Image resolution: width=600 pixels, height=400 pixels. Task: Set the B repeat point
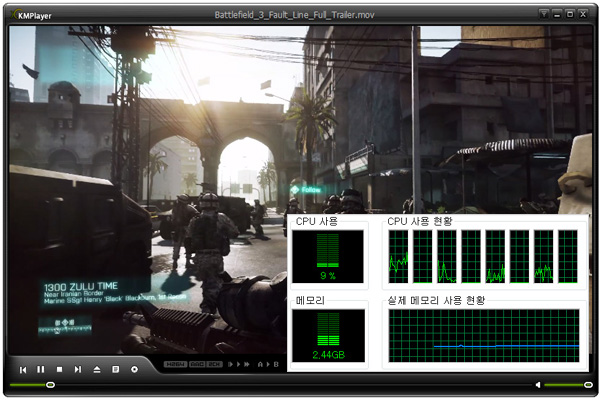276,364
